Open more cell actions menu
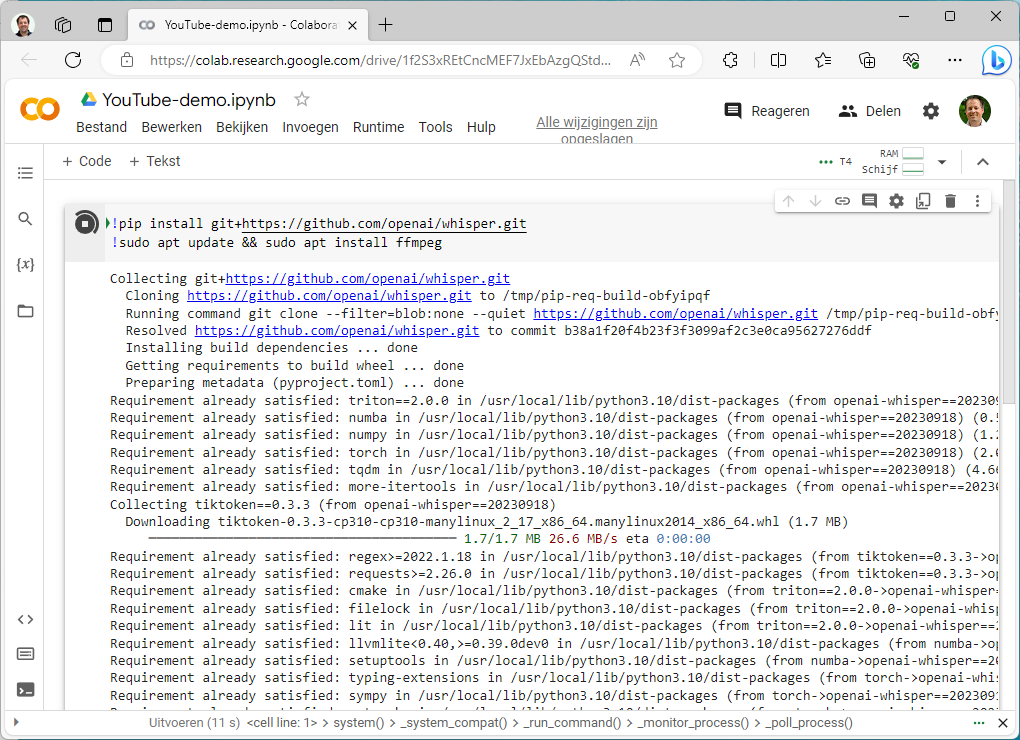 coord(977,201)
